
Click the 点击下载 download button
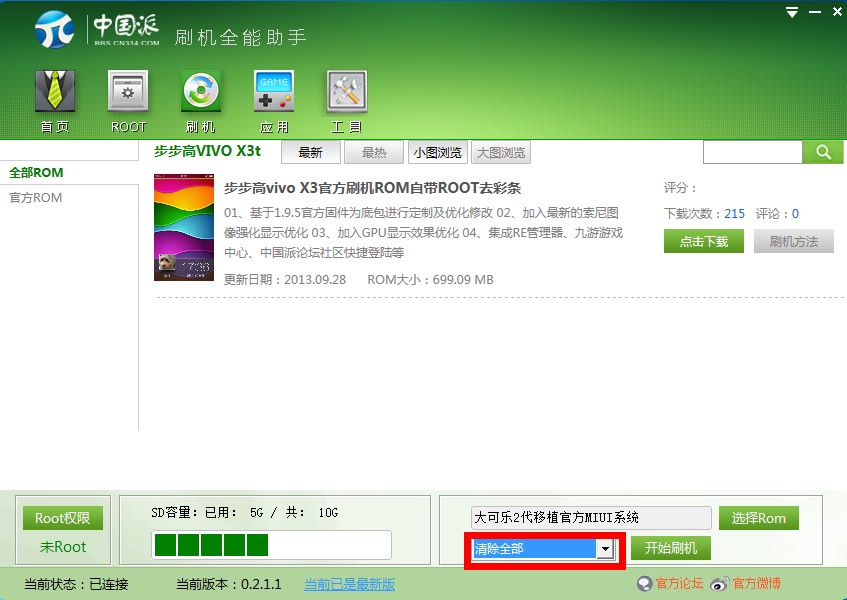[703, 241]
